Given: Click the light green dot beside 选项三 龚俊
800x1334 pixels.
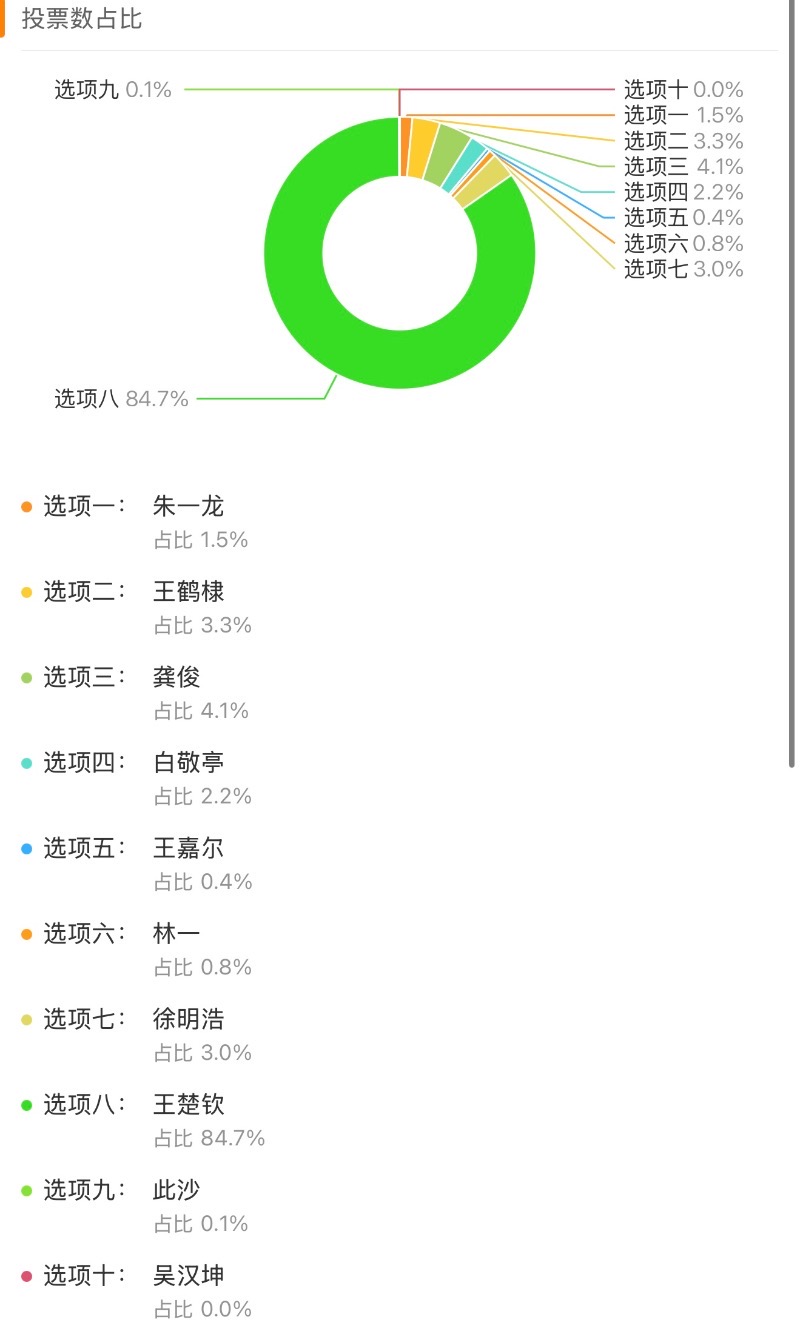Looking at the screenshot, I should tap(27, 678).
